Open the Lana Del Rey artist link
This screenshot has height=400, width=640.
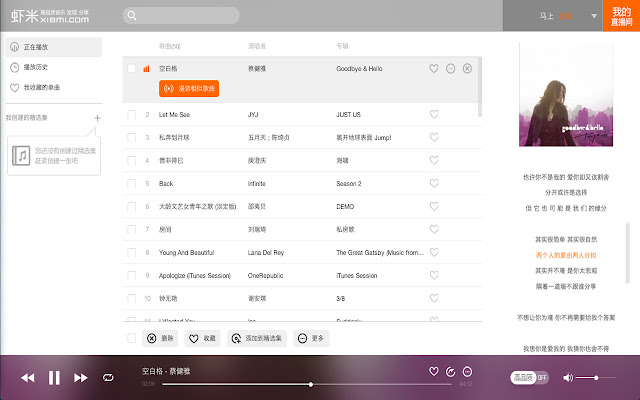[266, 253]
